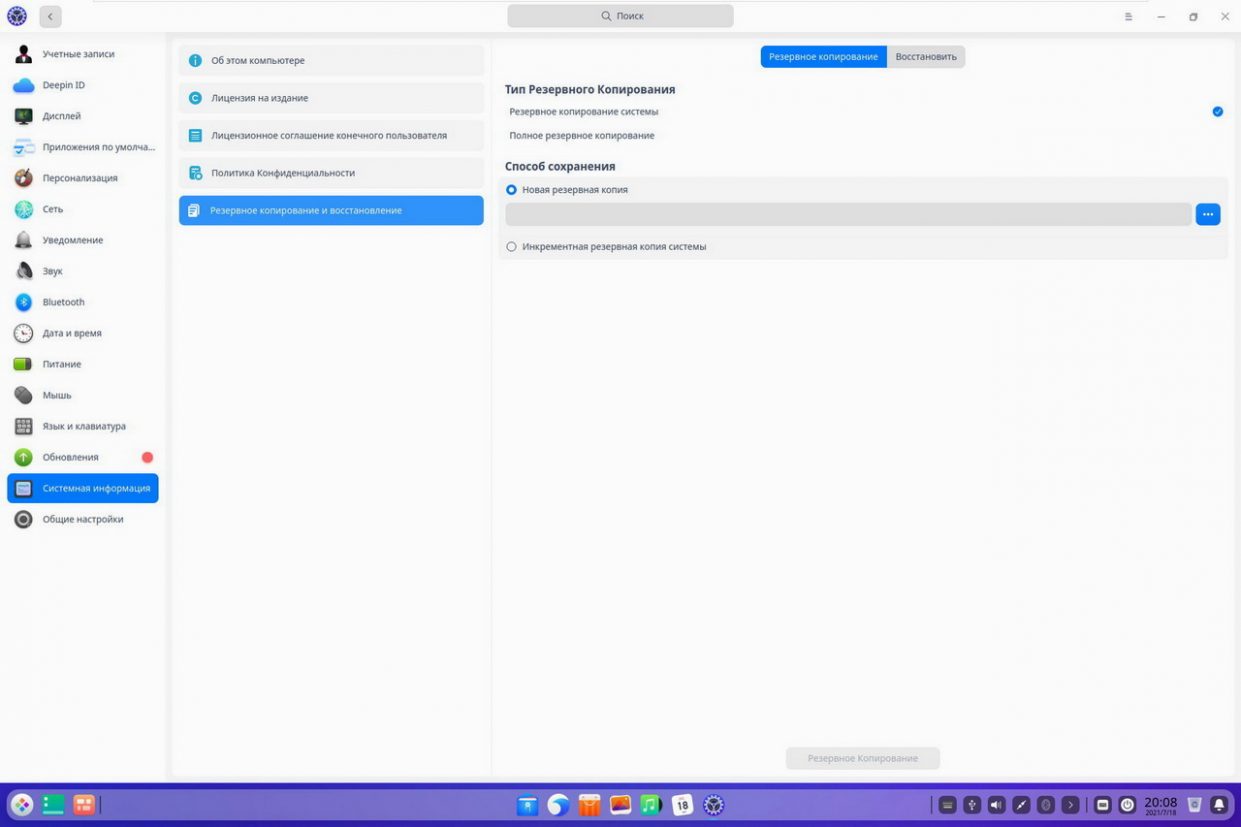Open Сеть network settings

(52, 209)
